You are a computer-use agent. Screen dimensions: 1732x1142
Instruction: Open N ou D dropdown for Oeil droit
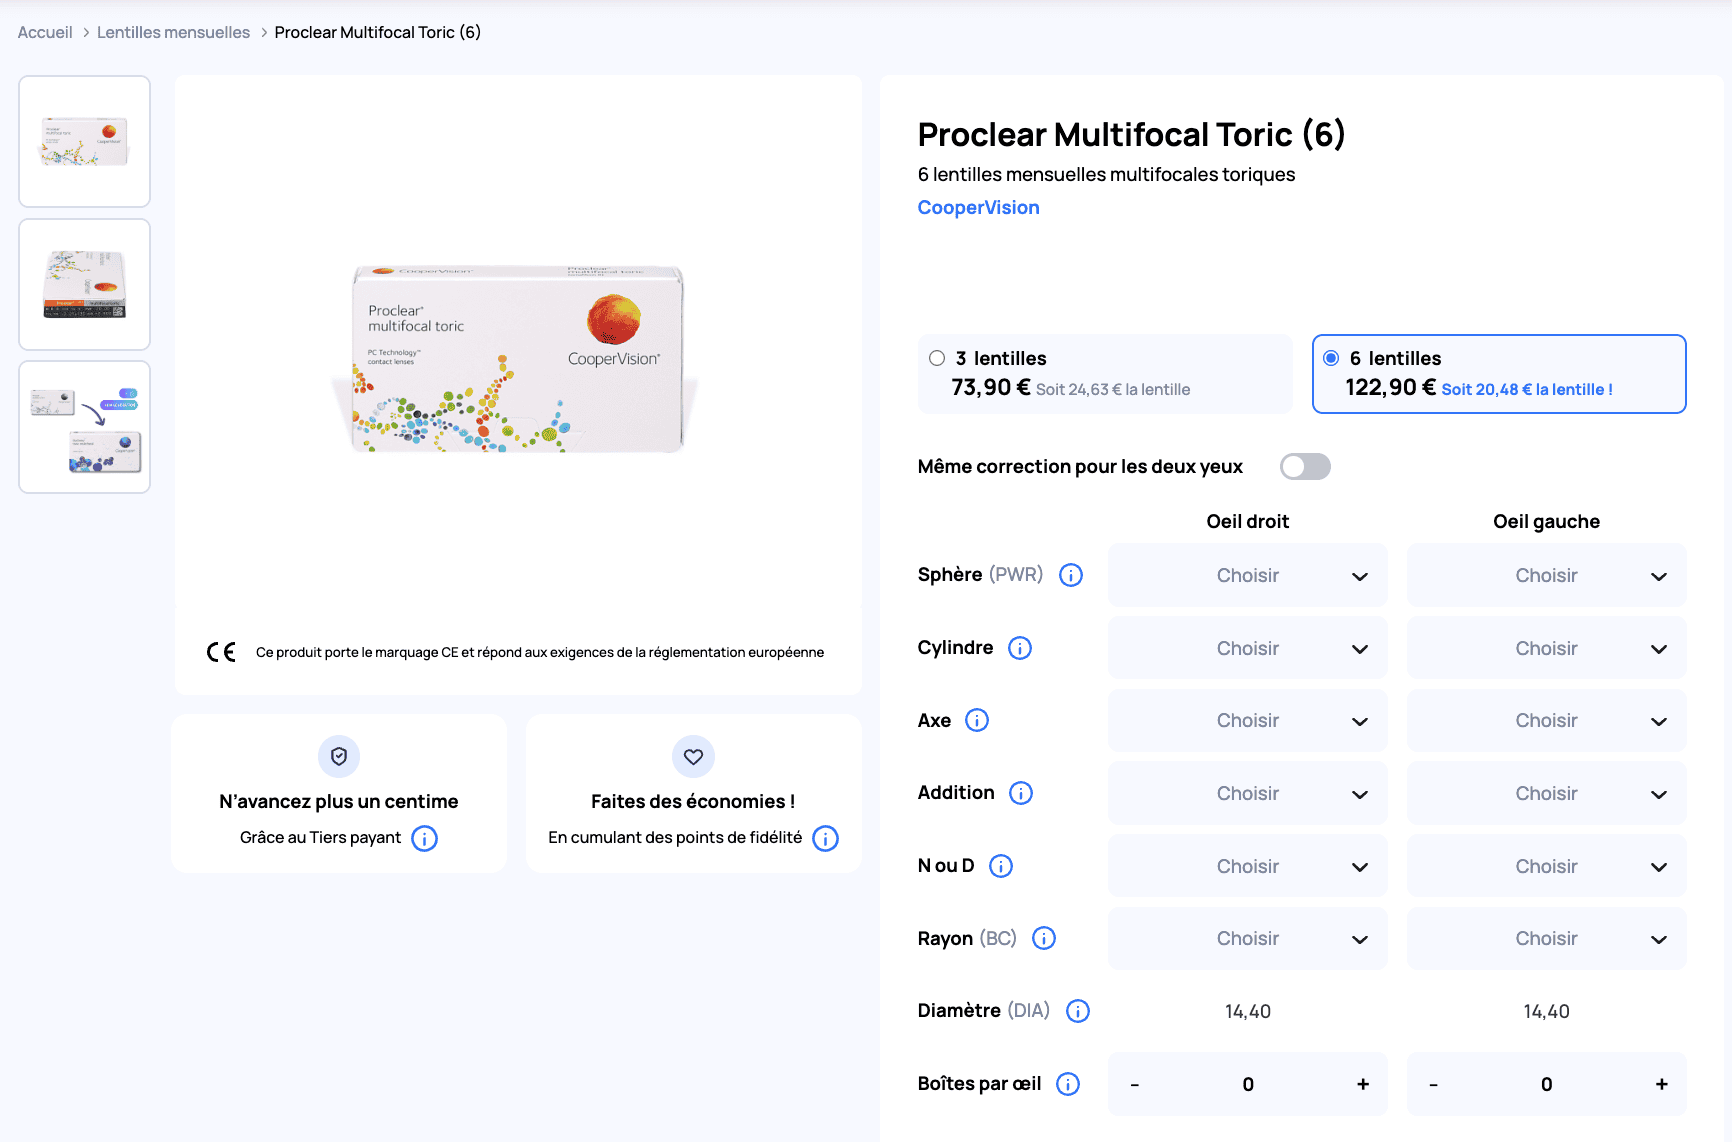[1248, 866]
